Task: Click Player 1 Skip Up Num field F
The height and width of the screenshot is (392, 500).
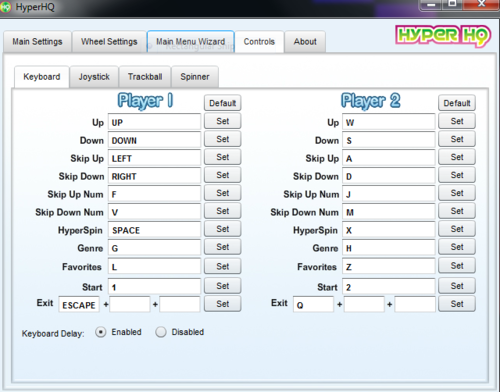Action: [154, 194]
